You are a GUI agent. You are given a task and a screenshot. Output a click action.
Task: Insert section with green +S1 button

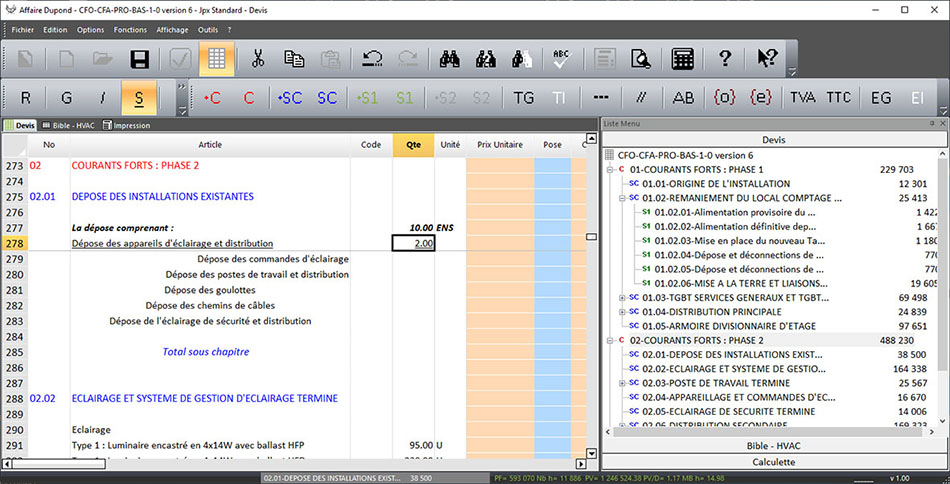[x=368, y=98]
